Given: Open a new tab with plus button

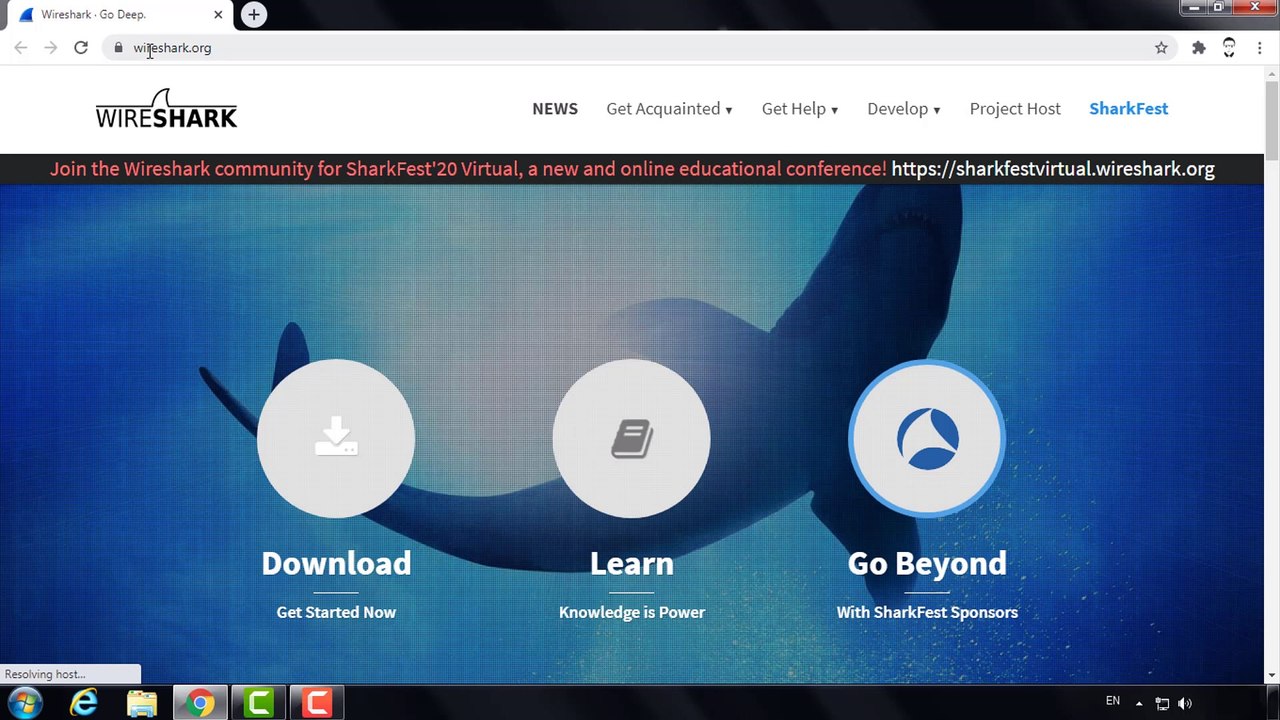Looking at the screenshot, I should [x=254, y=14].
